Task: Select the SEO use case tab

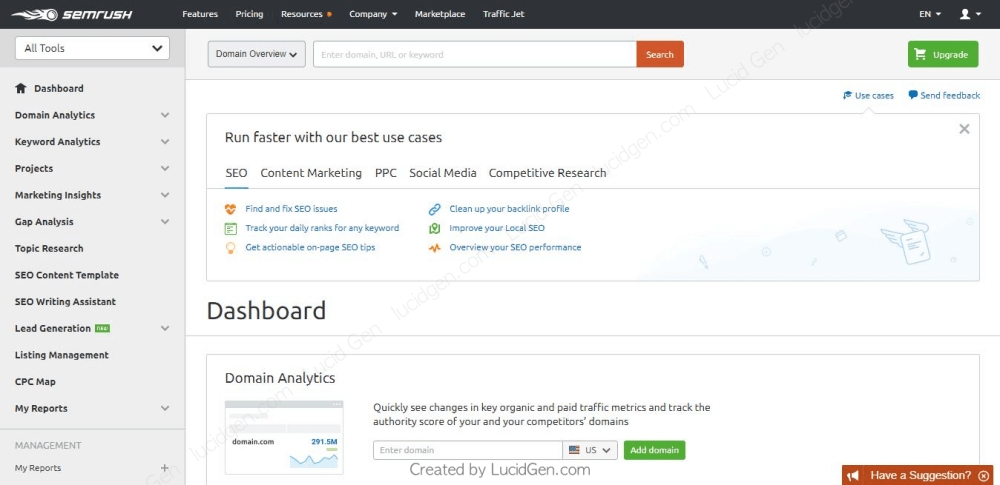Action: (237, 173)
